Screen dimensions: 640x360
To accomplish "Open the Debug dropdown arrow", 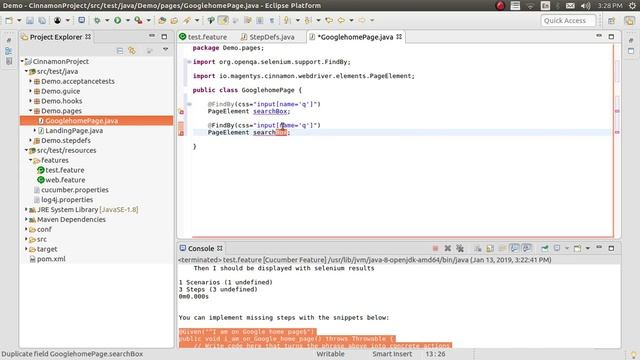I will 107,20.
